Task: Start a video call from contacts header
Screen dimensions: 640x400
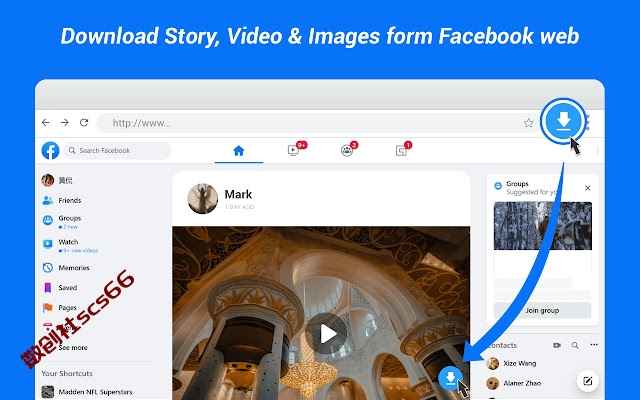Action: point(557,345)
